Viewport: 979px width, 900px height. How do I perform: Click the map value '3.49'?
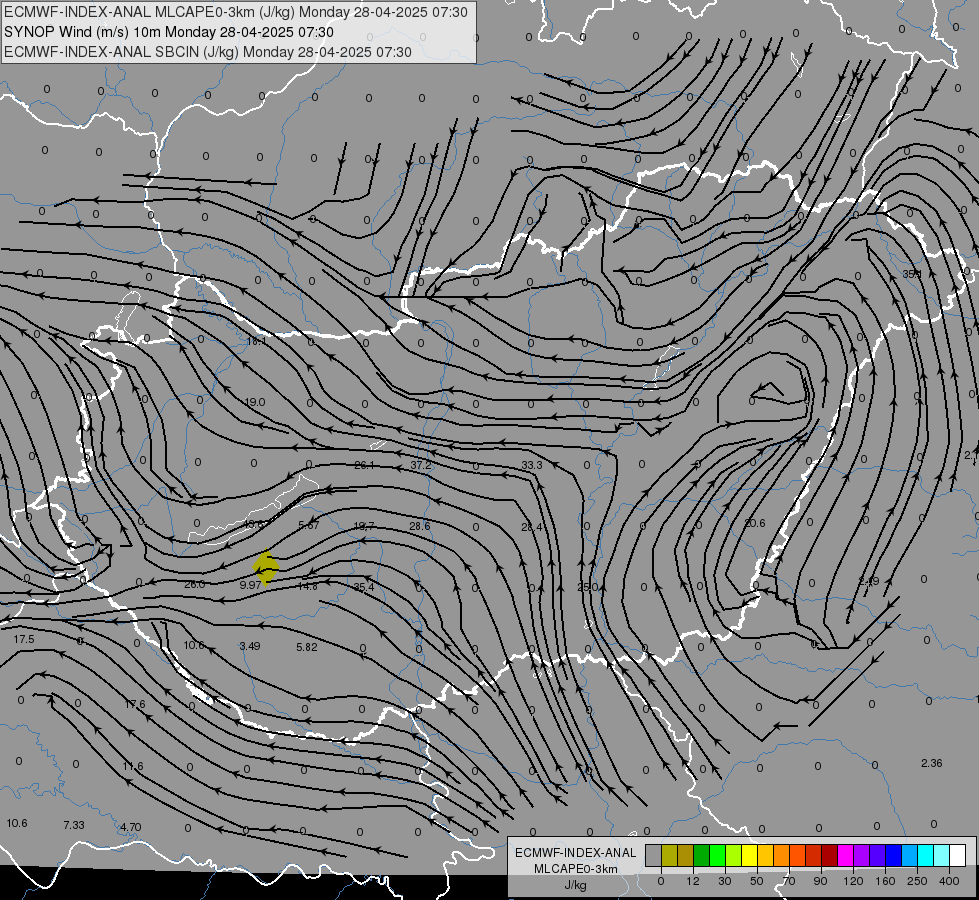250,646
